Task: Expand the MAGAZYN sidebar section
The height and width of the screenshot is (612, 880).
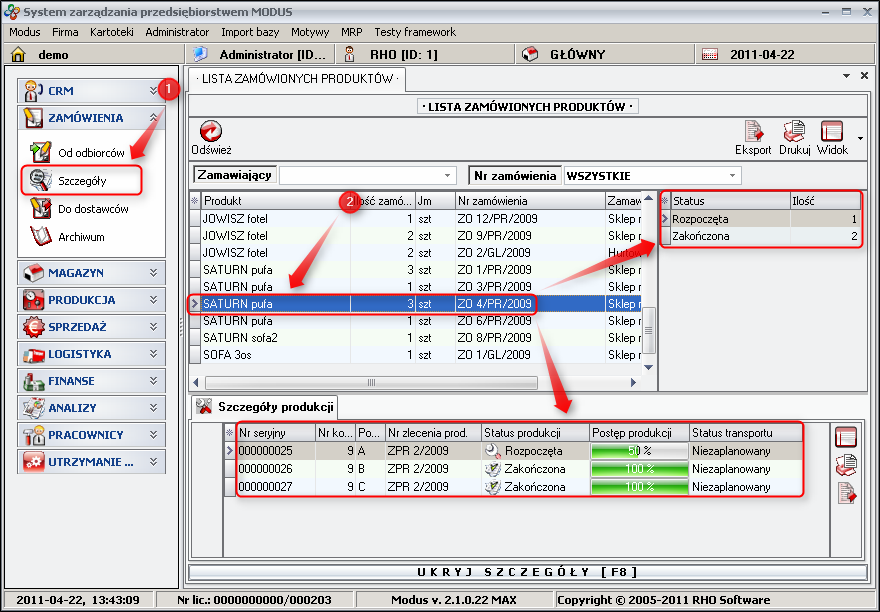Action: click(89, 272)
